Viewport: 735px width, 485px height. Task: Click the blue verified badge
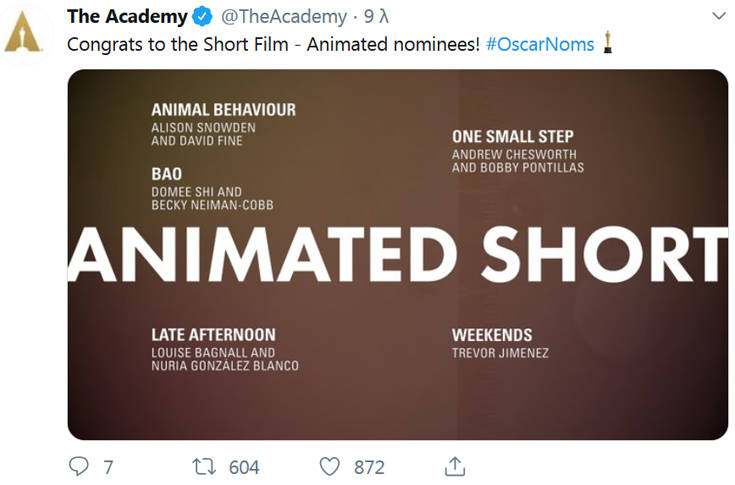coord(202,17)
